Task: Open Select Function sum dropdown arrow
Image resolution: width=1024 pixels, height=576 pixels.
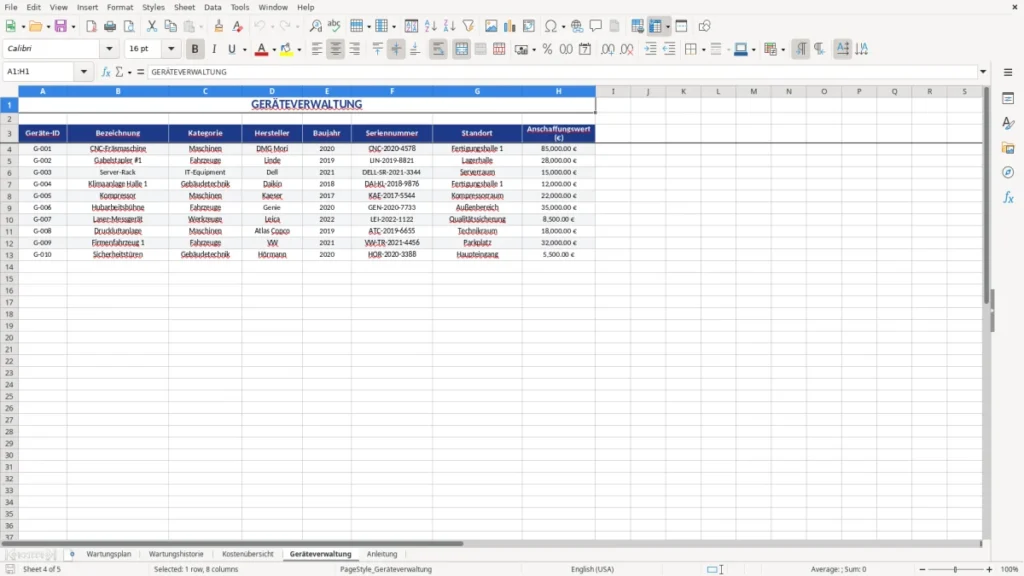Action: coord(129,72)
